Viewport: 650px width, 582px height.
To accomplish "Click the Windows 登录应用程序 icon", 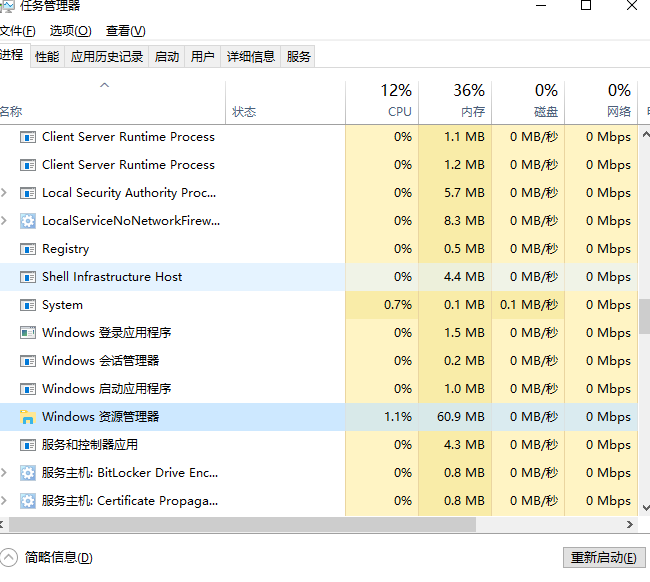I will coord(28,333).
